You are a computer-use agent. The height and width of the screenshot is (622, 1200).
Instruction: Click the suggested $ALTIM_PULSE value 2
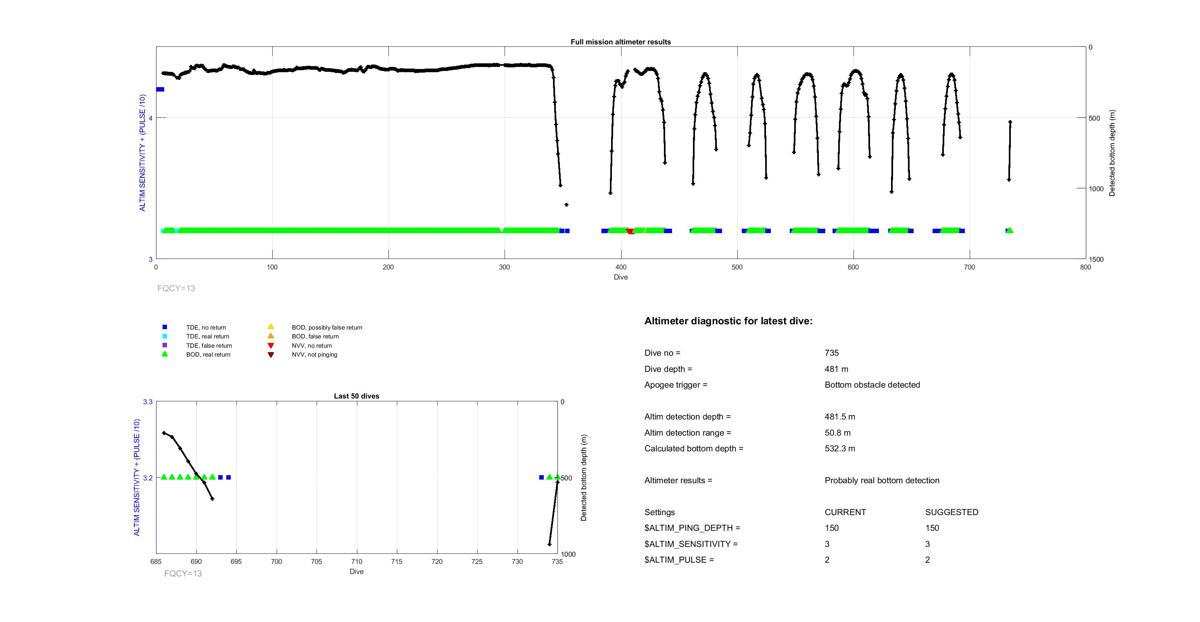928,560
